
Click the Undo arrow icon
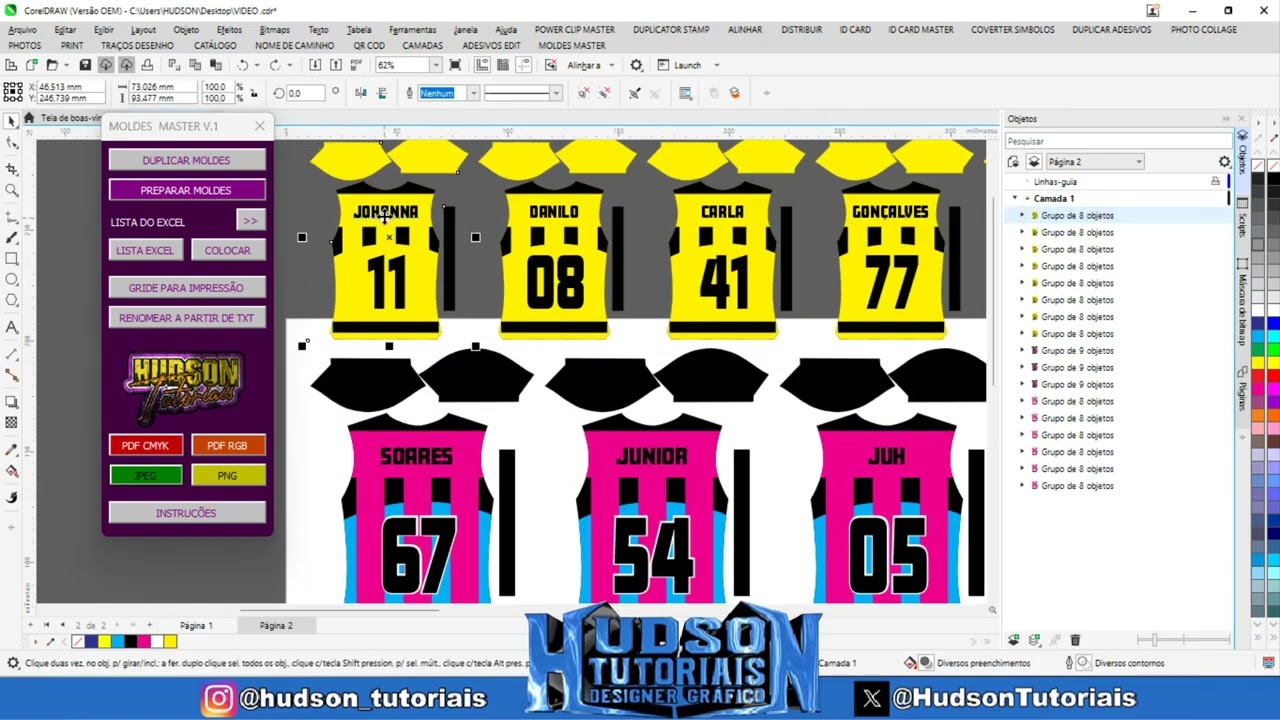[243, 65]
